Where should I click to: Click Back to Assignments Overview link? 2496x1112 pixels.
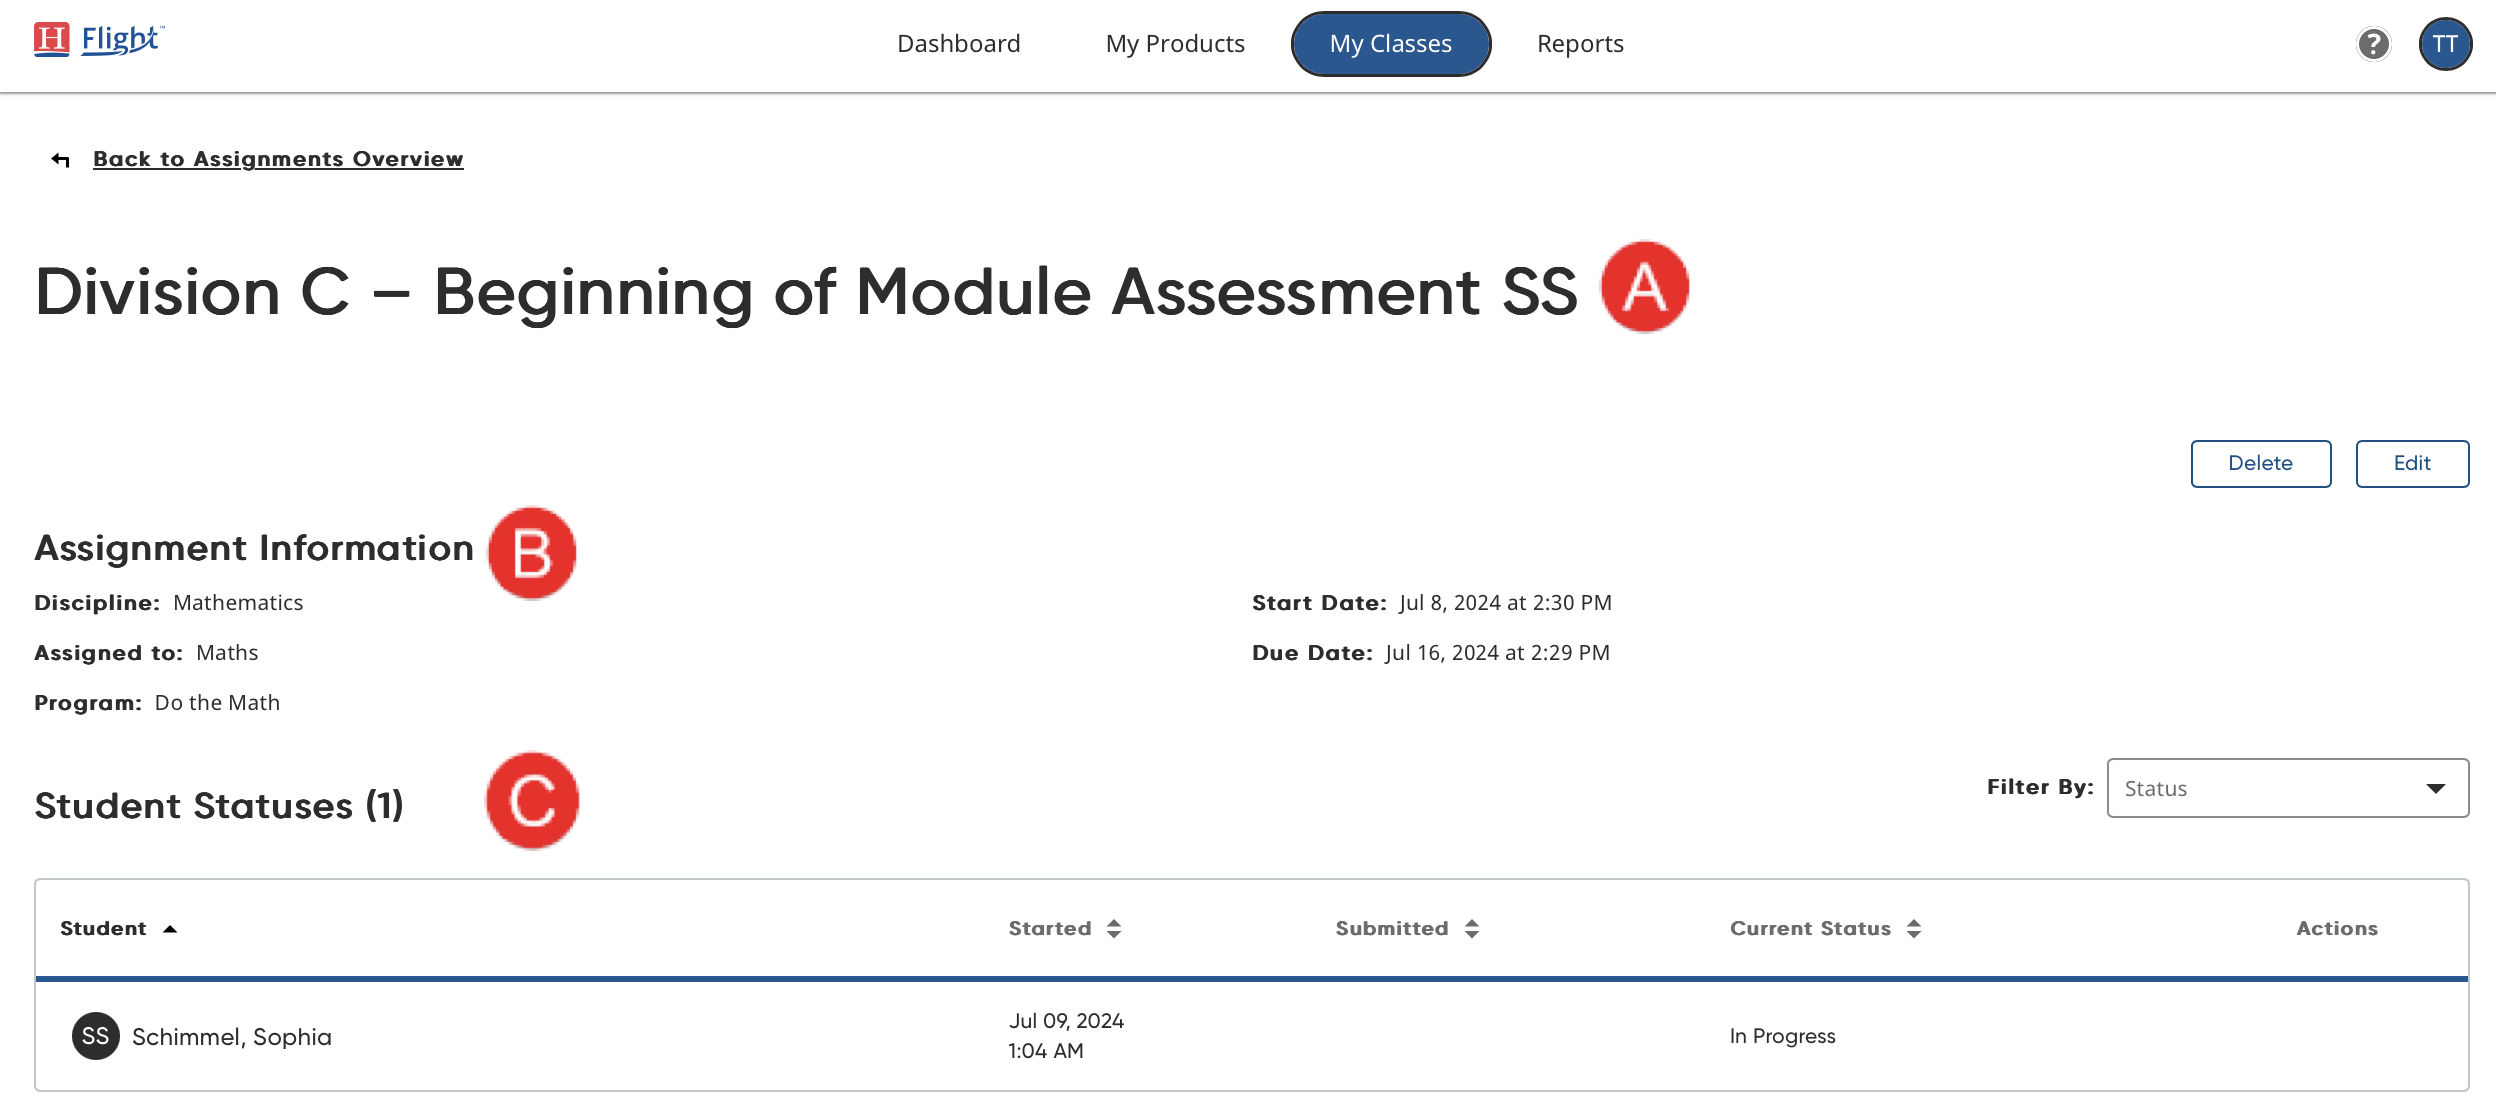278,159
